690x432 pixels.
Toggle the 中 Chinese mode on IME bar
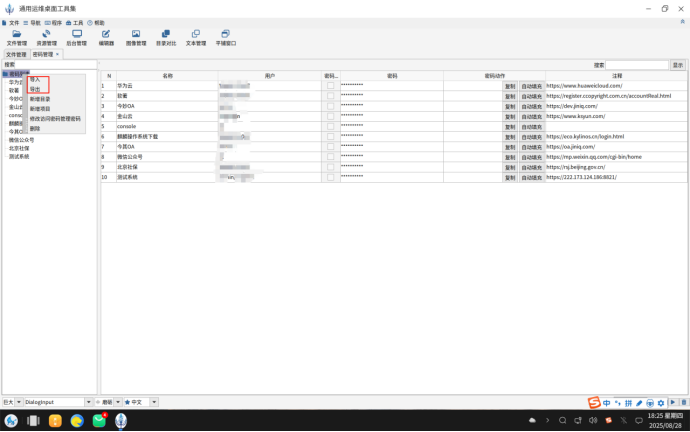[x=606, y=403]
